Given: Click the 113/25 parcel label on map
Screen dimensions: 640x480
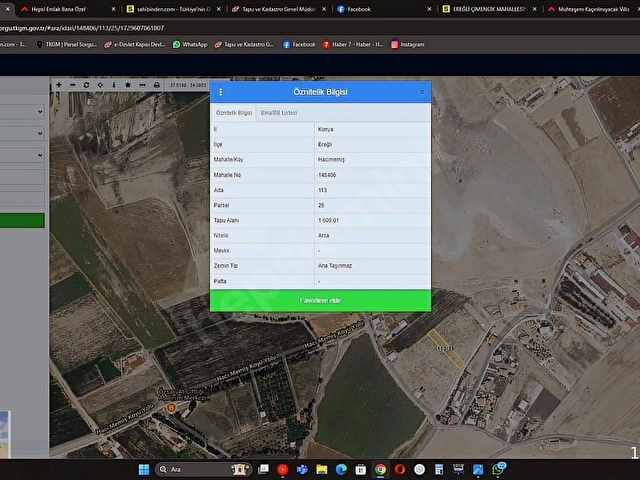Looking at the screenshot, I should [x=446, y=349].
